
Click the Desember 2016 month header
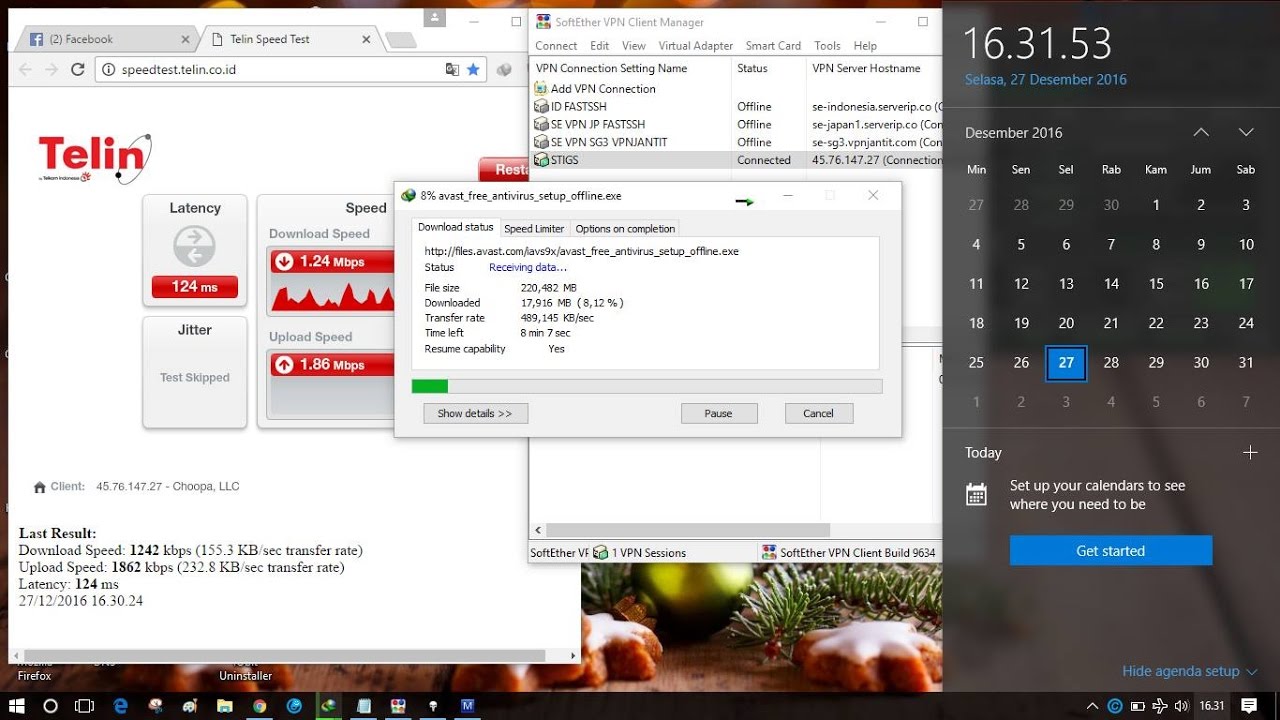[x=1014, y=132]
